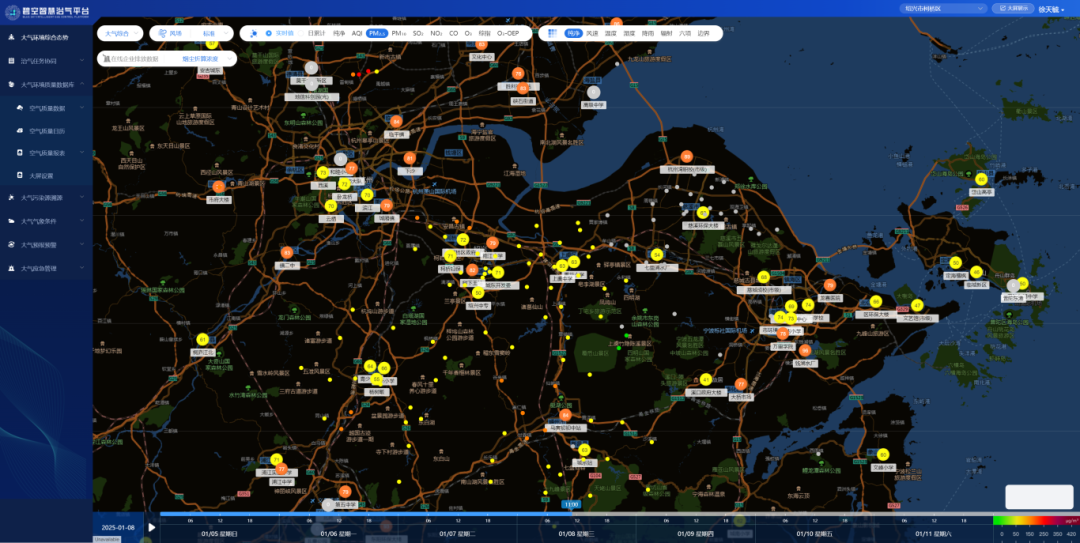This screenshot has width=1080, height=543.
Task: Click the factory icon beside 在线企业排放数据
Action: 105,59
